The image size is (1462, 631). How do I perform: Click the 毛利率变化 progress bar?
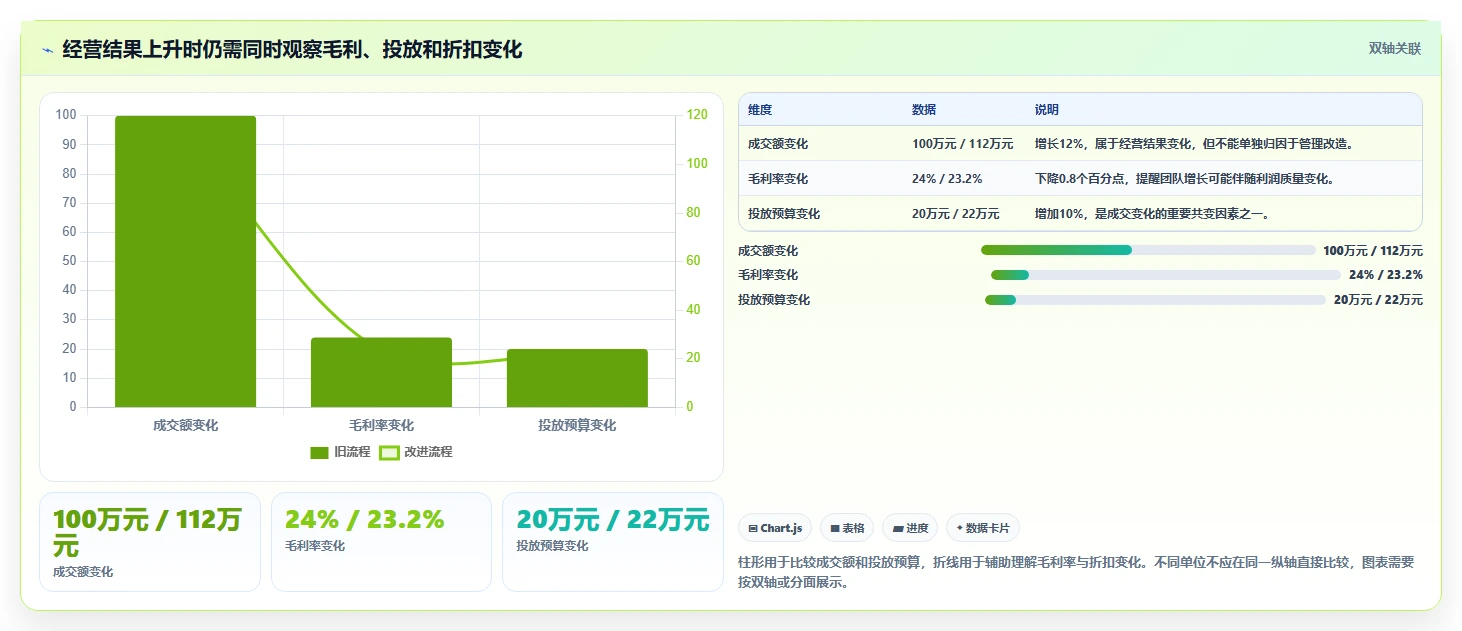[1166, 275]
